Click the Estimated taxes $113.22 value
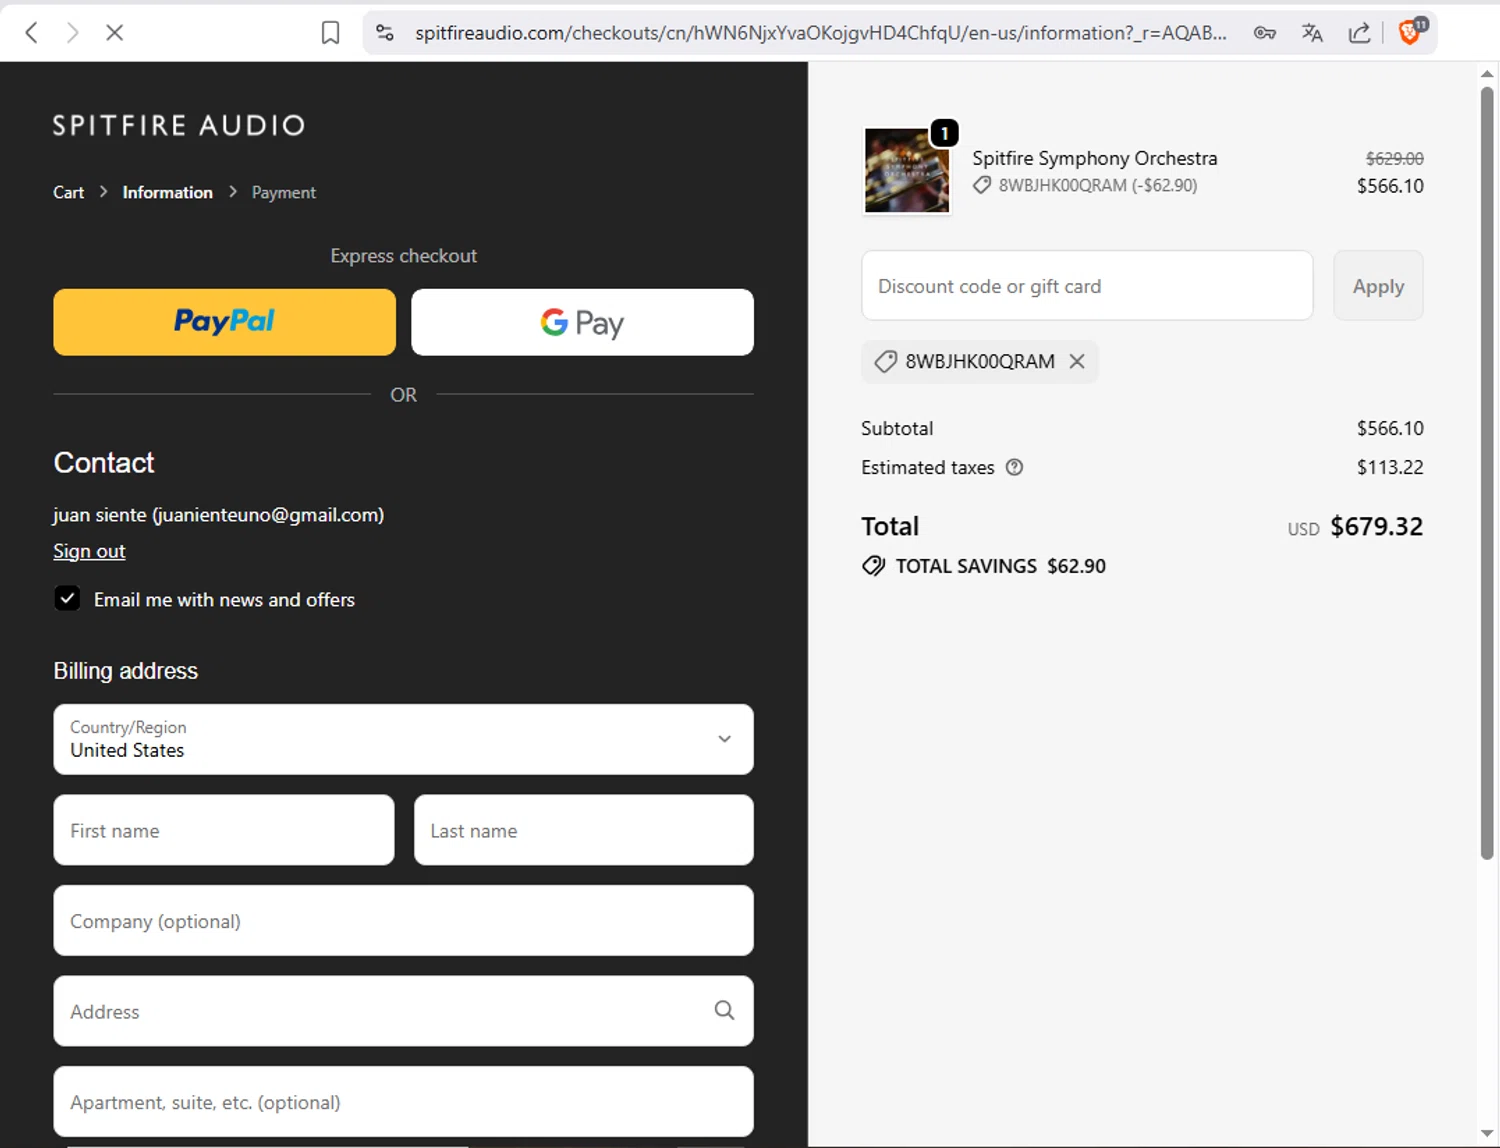Viewport: 1500px width, 1148px height. point(1390,467)
